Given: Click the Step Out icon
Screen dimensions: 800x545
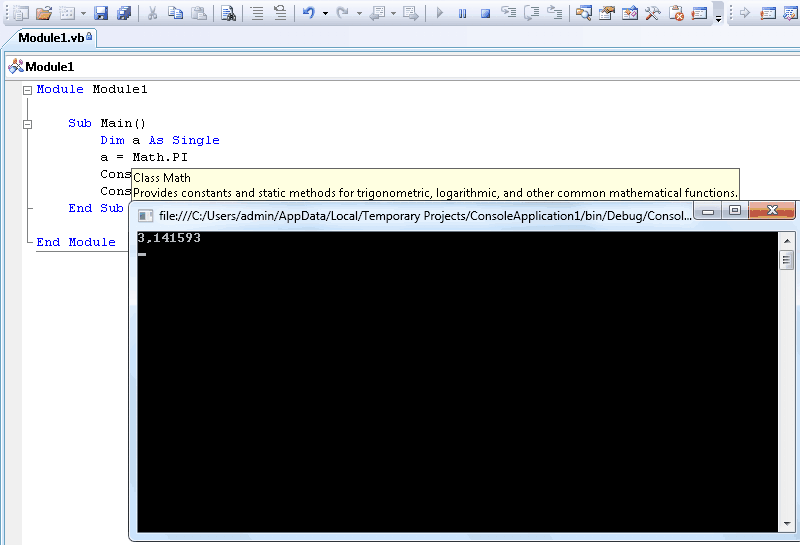Looking at the screenshot, I should pyautogui.click(x=554, y=13).
